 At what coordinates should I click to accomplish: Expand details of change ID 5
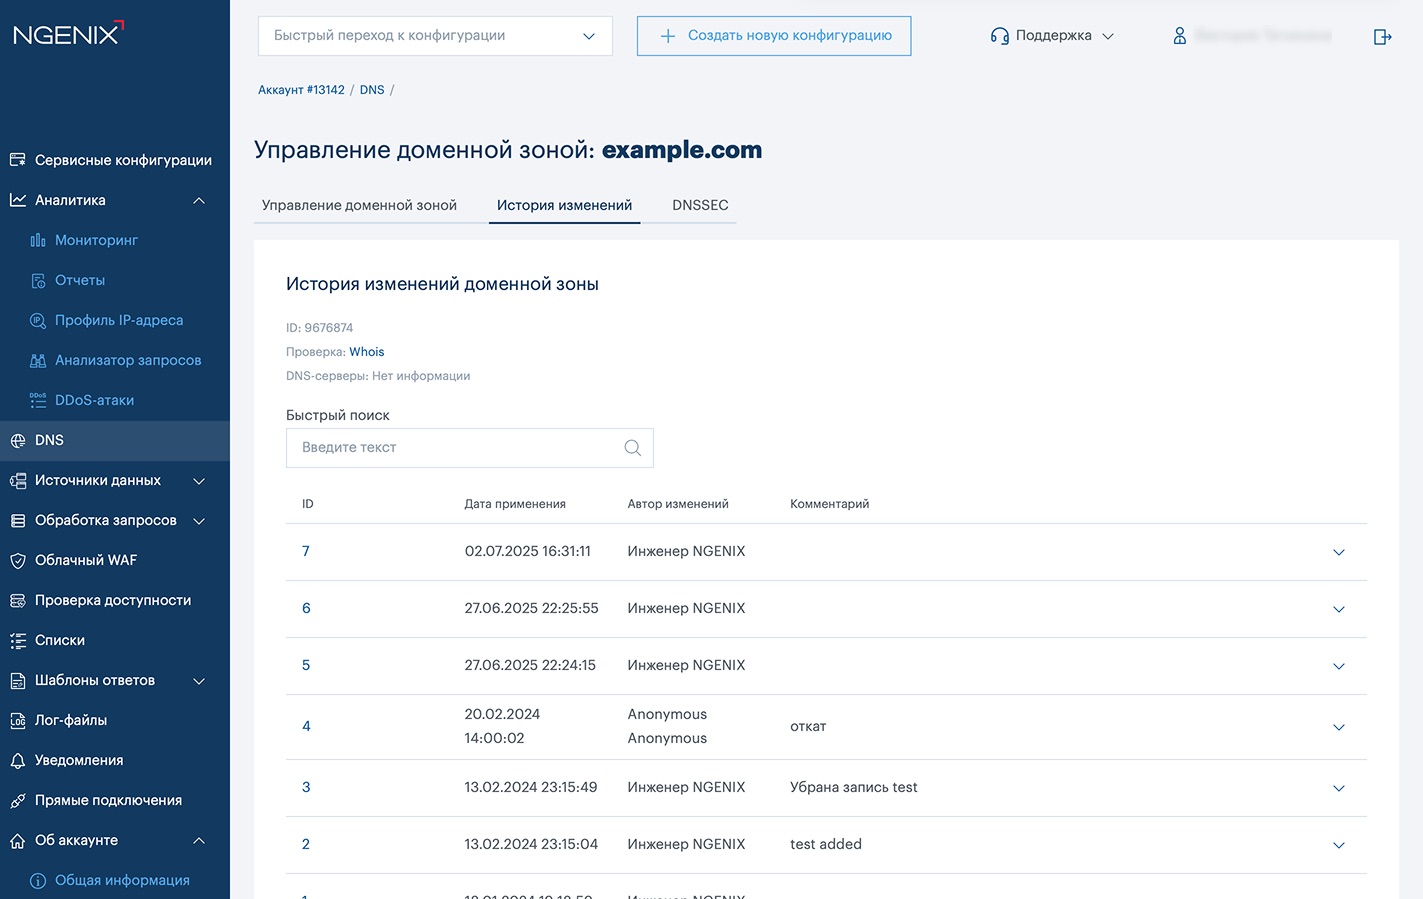(x=1339, y=666)
